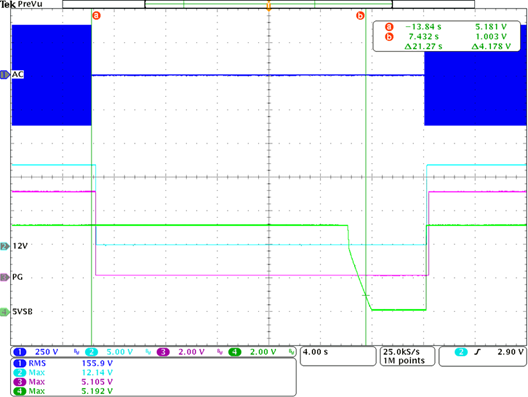Click channel 2 badge showing 5.00 V
The width and height of the screenshot is (528, 397).
tap(109, 352)
